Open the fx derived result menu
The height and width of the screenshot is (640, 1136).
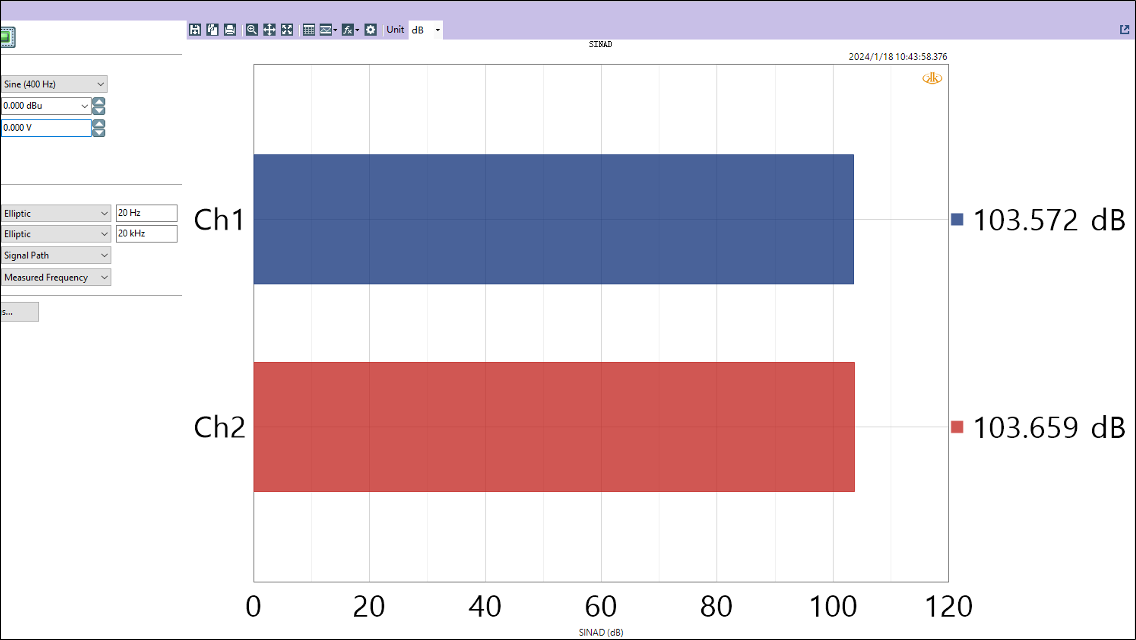[349, 30]
